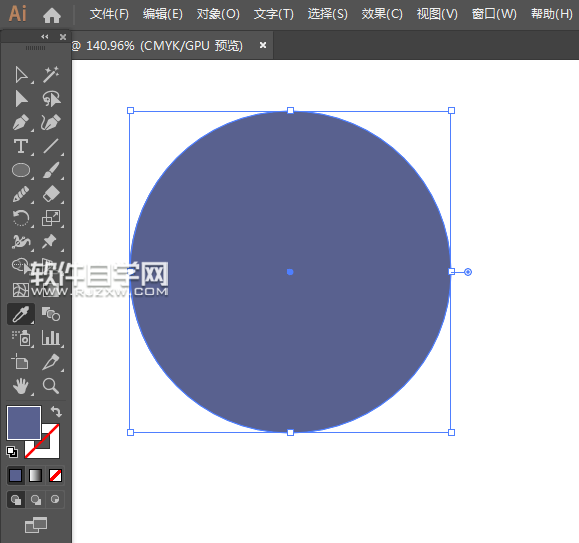
Task: Open the 窗口(W) menu
Action: (494, 14)
